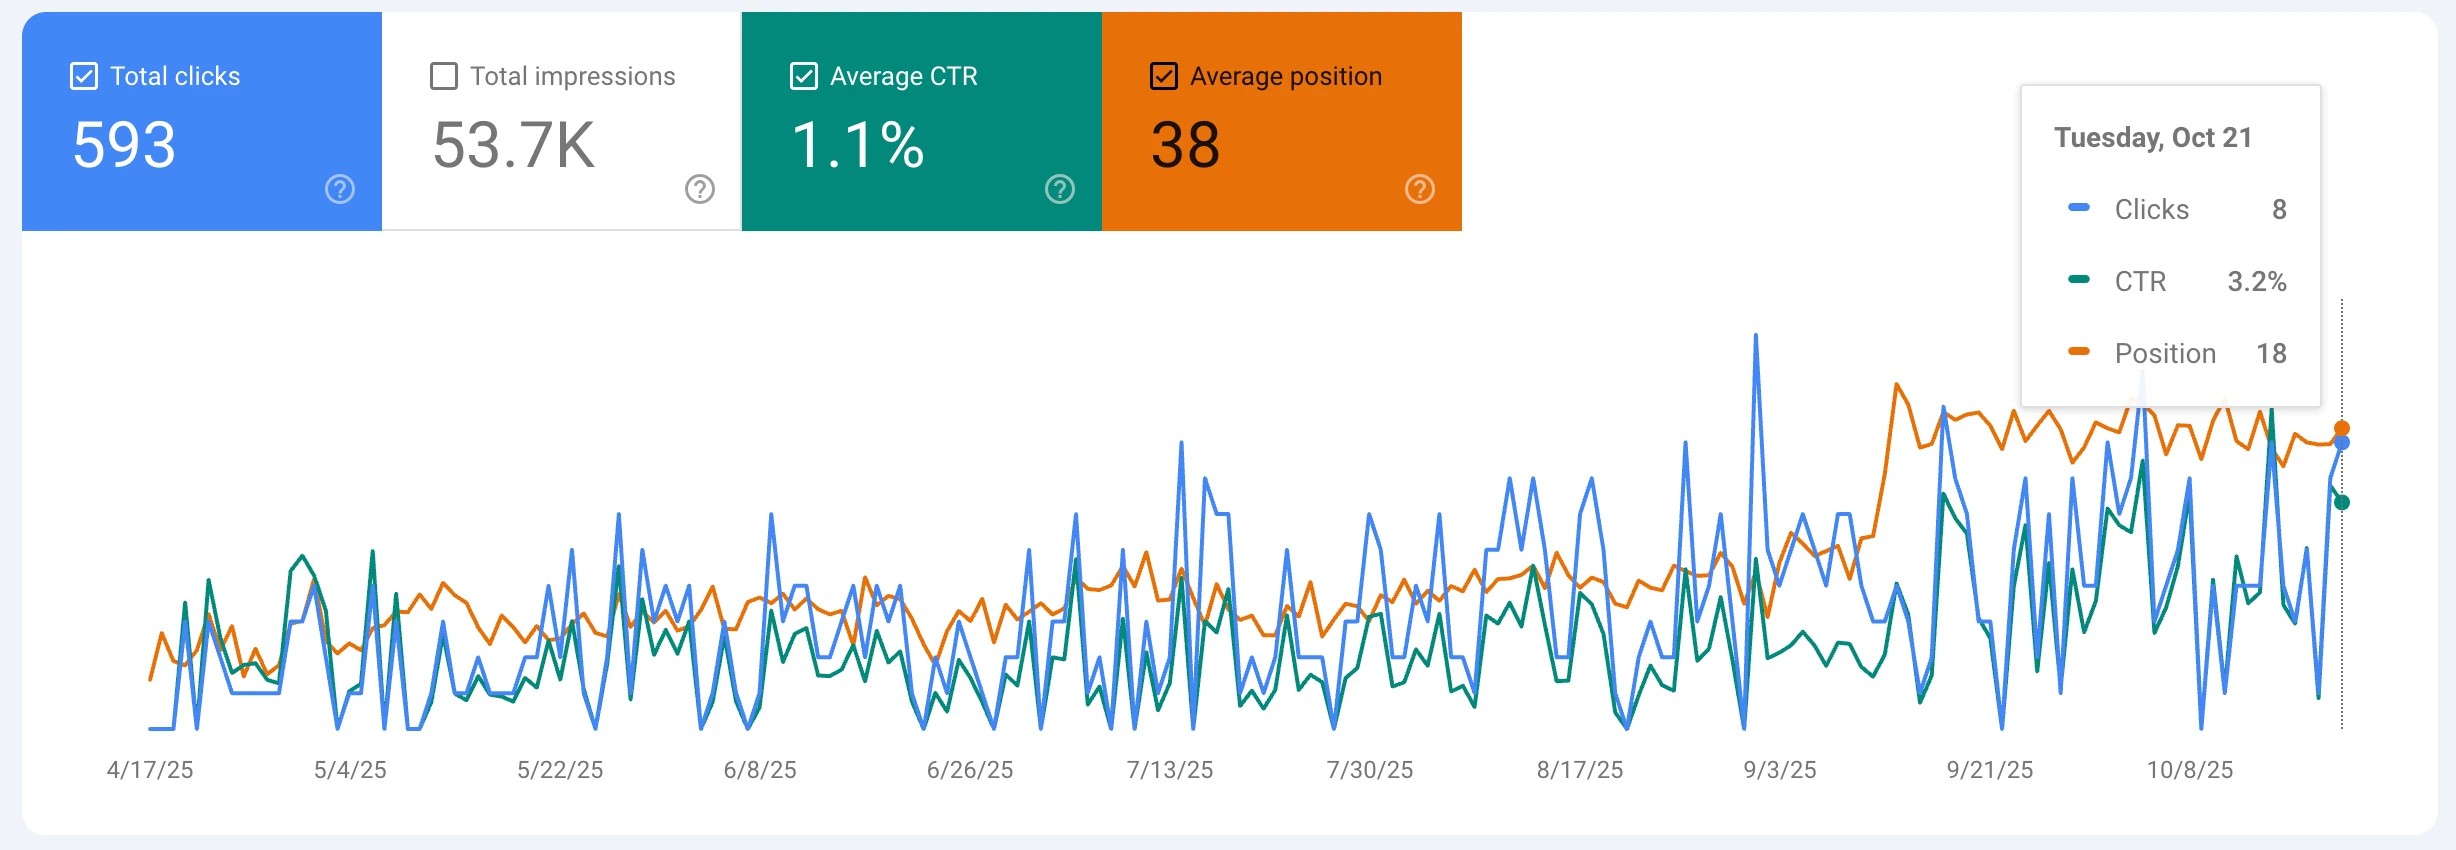Image resolution: width=2456 pixels, height=850 pixels.
Task: Click the orange Position data point on chart
Action: coord(2342,428)
